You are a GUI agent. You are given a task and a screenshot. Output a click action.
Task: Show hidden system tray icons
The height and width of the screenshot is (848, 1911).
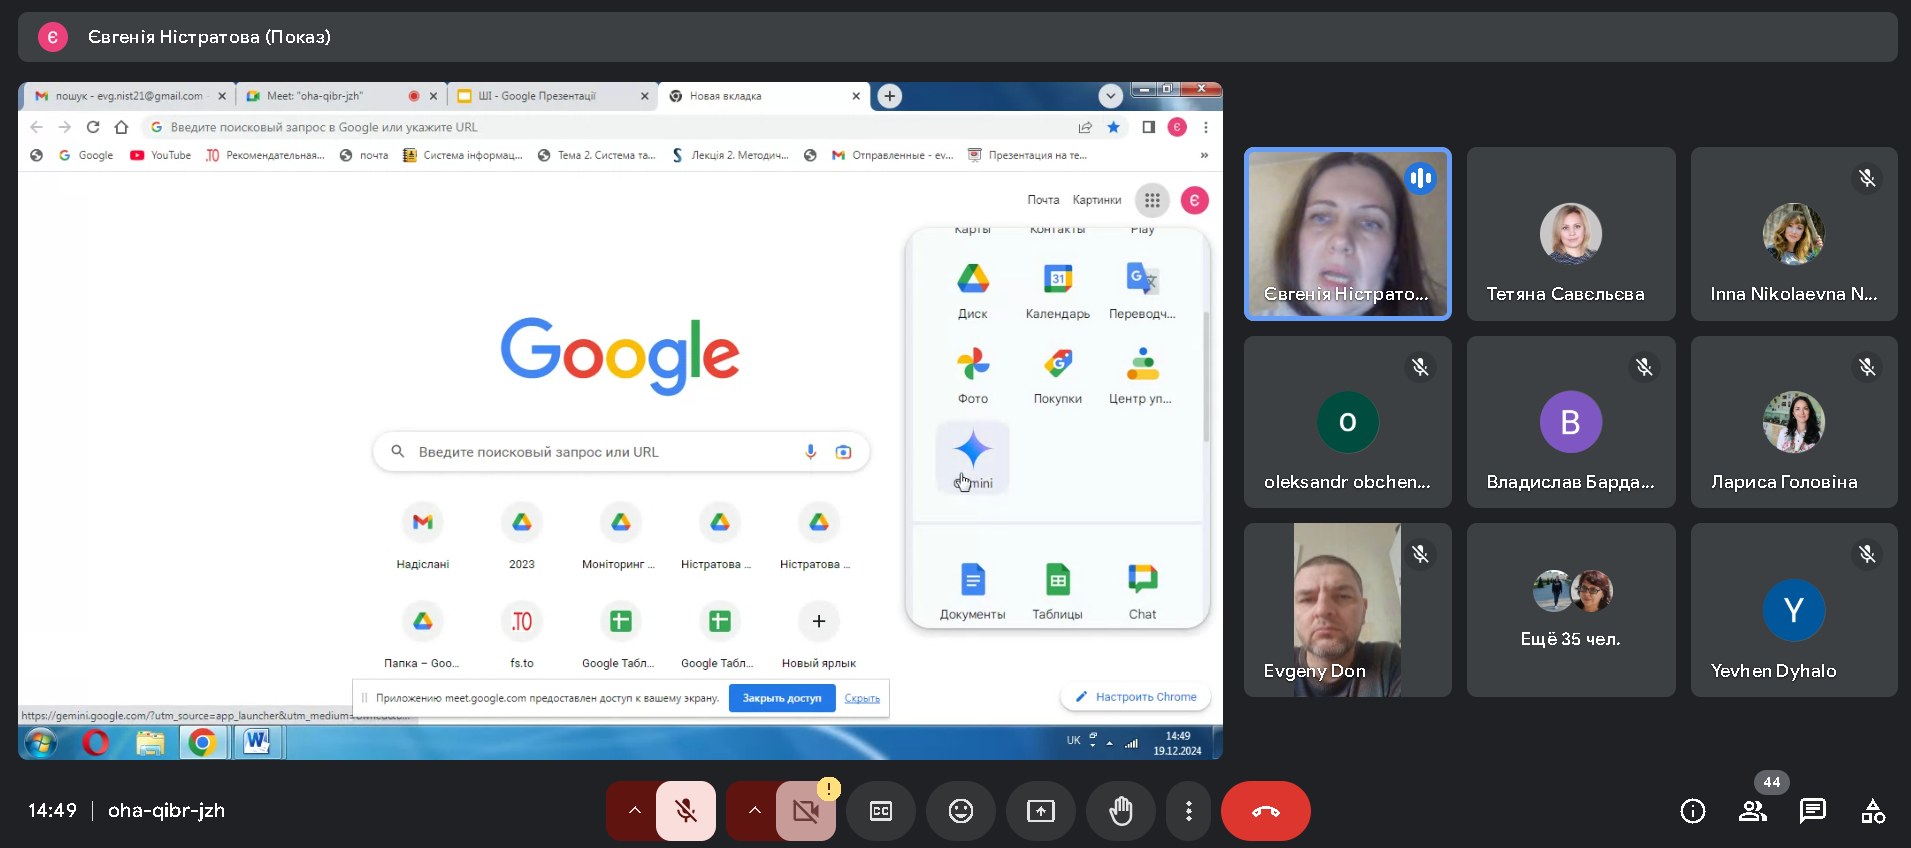[1109, 743]
